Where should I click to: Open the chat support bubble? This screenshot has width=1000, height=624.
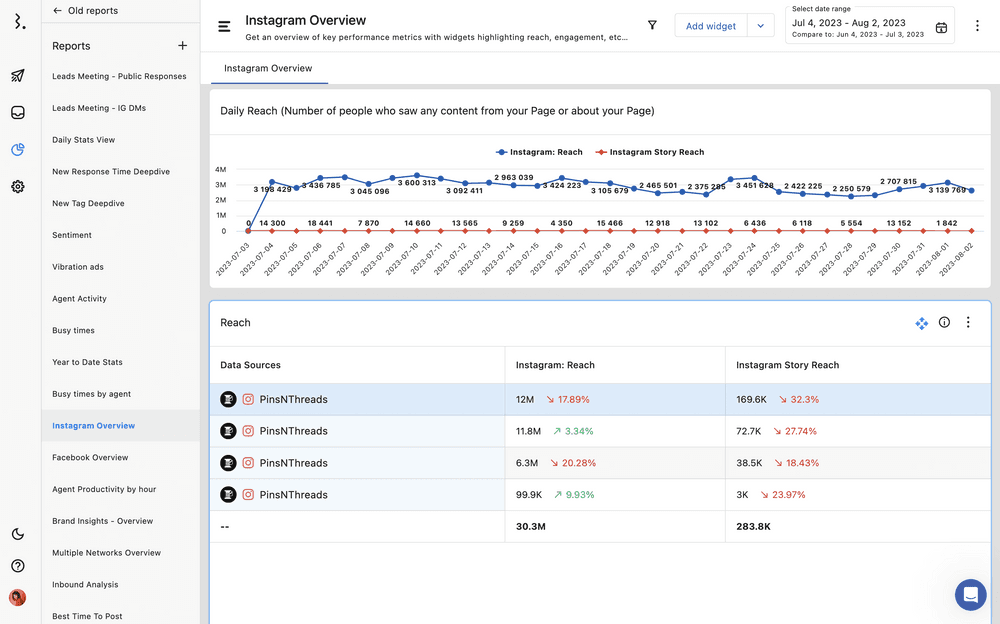pyautogui.click(x=970, y=594)
